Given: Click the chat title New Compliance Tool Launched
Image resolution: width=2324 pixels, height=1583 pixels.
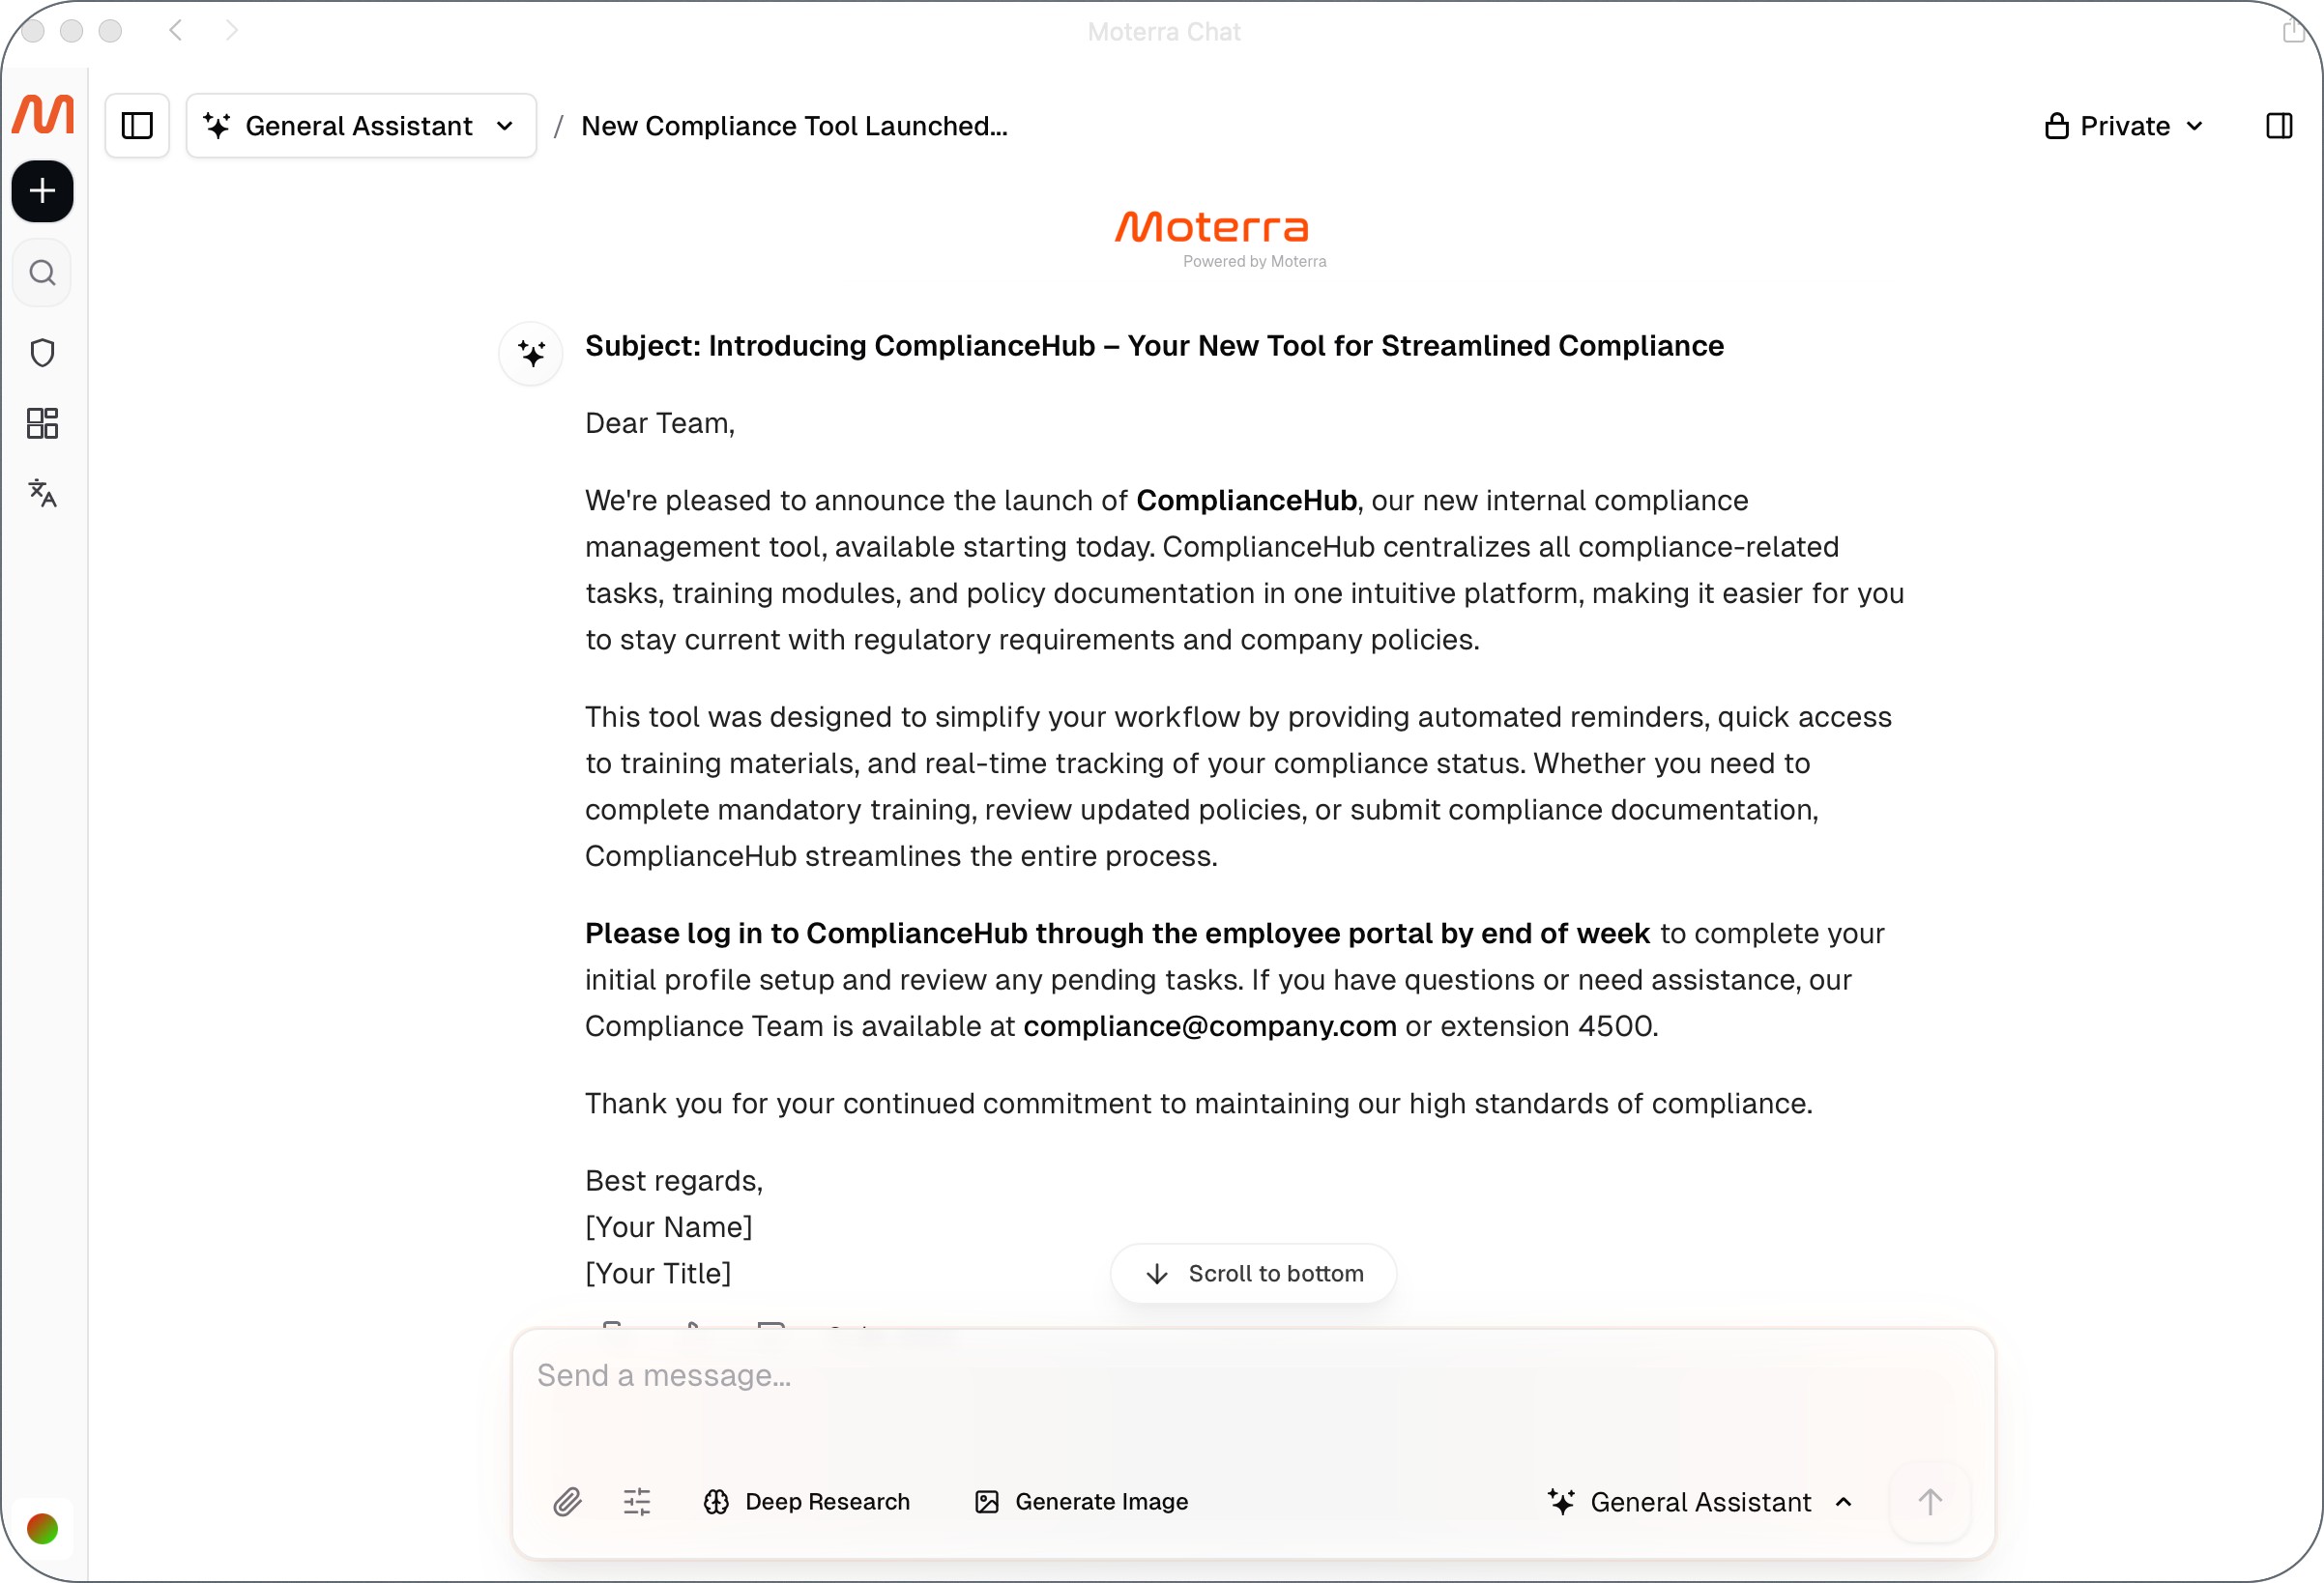Looking at the screenshot, I should click(x=794, y=126).
